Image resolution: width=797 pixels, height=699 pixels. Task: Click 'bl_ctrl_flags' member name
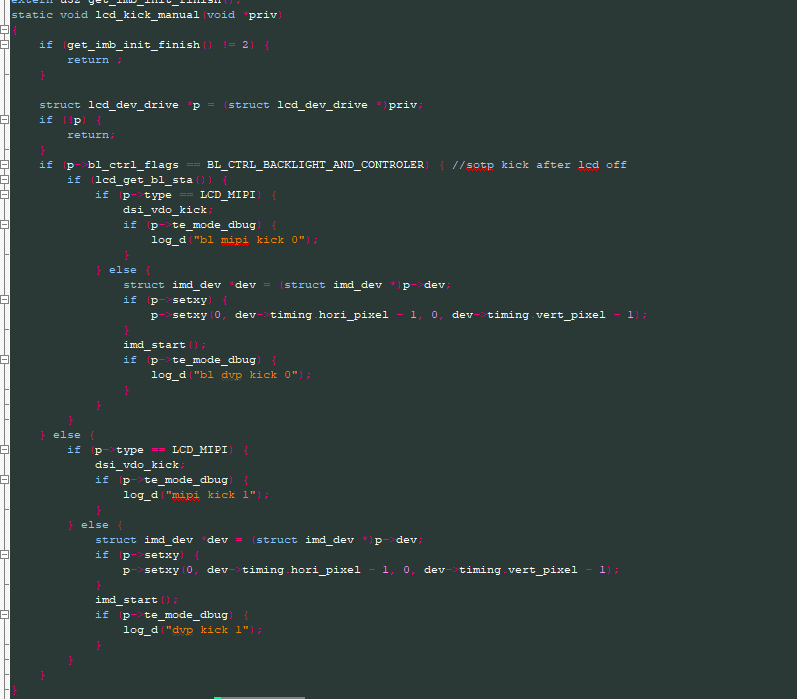pyautogui.click(x=133, y=165)
